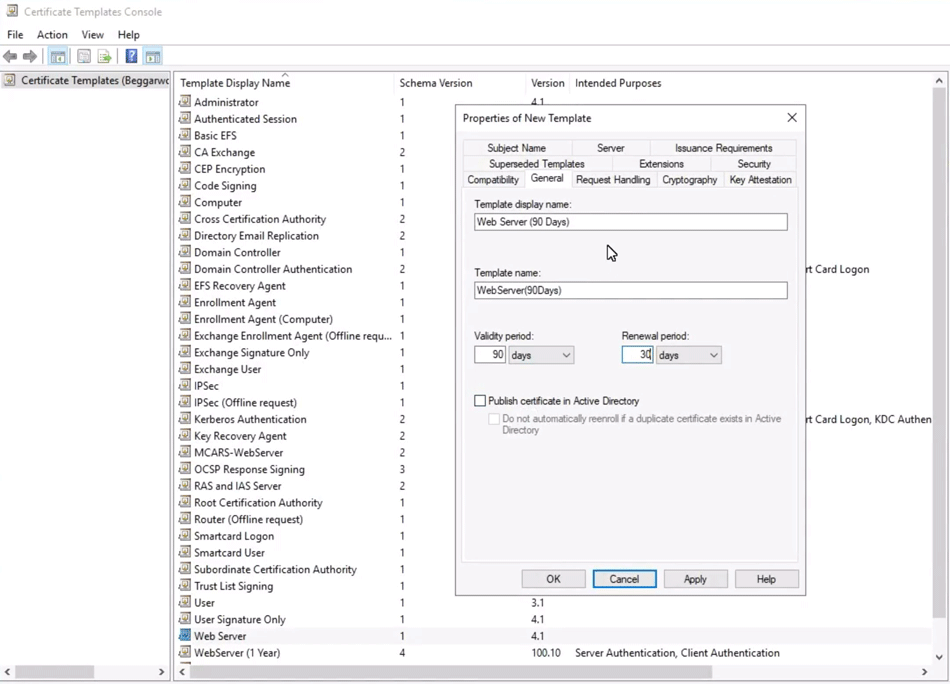
Task: Enable Publish certificate in Active Directory
Action: pos(480,401)
